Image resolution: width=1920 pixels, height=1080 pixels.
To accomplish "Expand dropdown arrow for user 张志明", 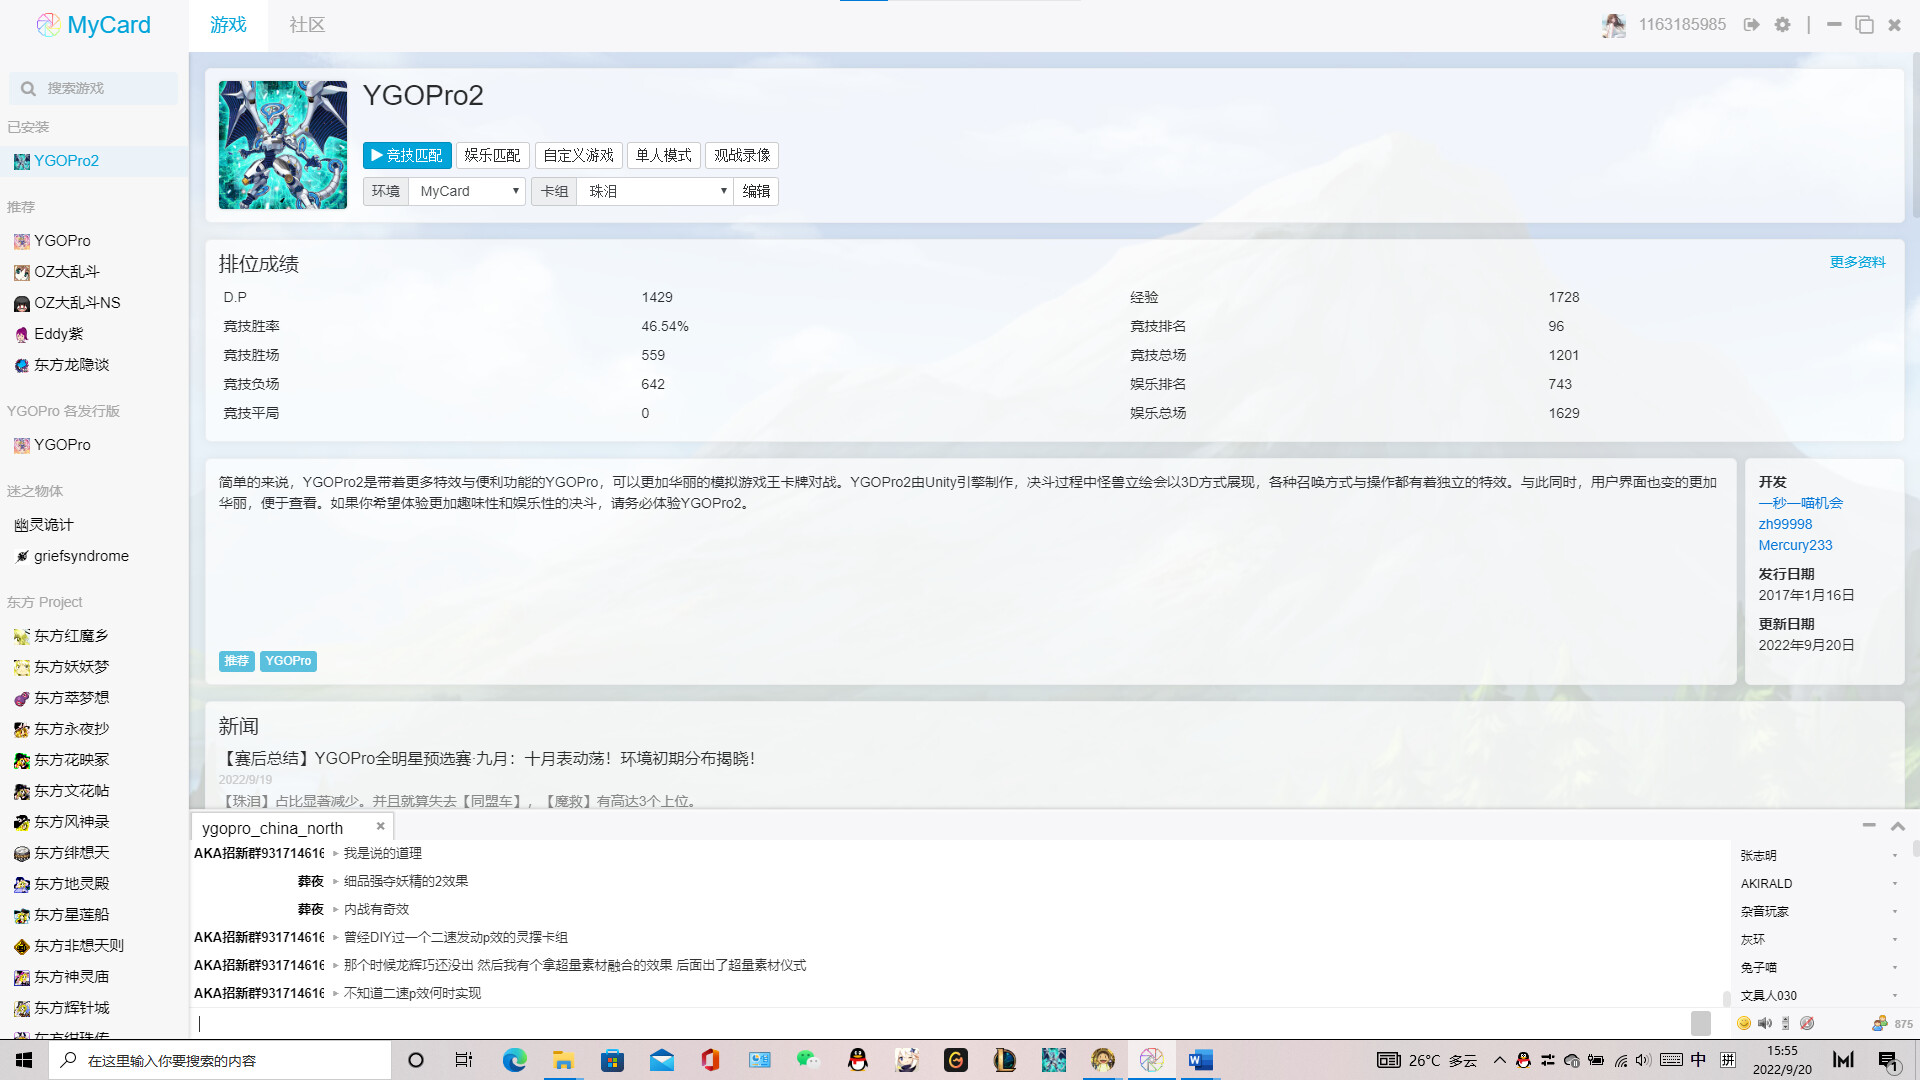I will point(1895,856).
